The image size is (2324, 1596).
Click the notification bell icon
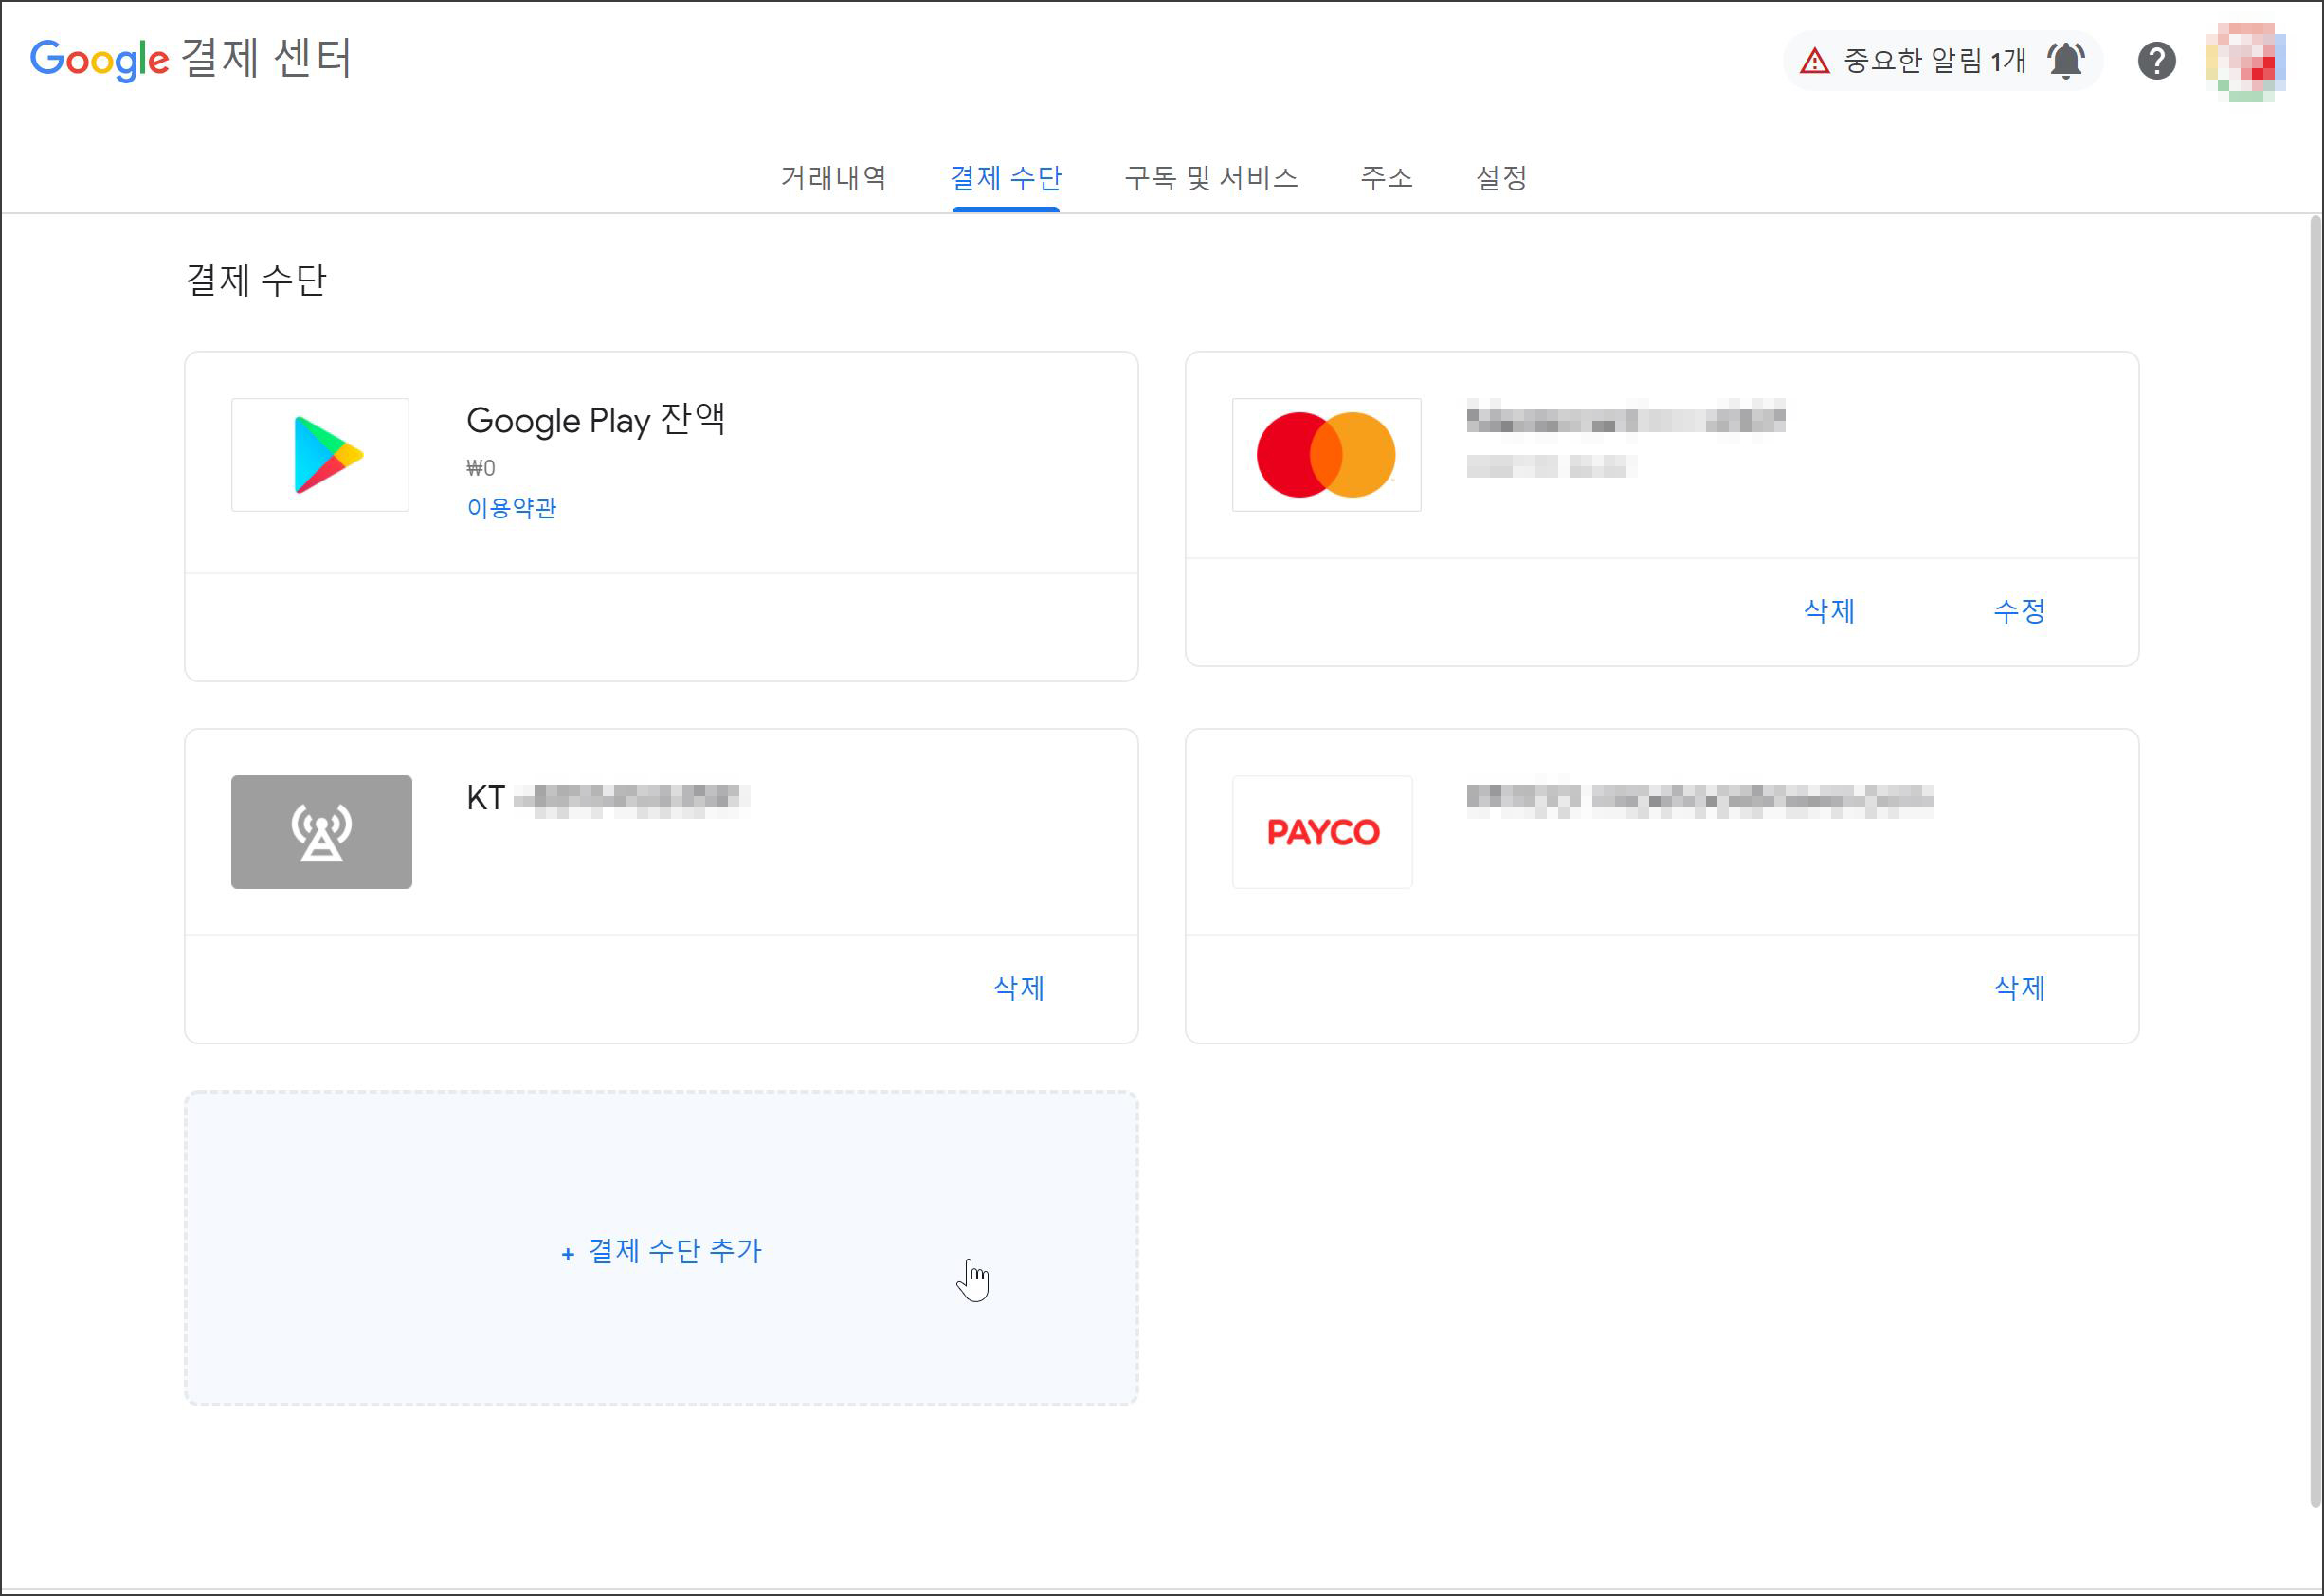pos(2065,61)
